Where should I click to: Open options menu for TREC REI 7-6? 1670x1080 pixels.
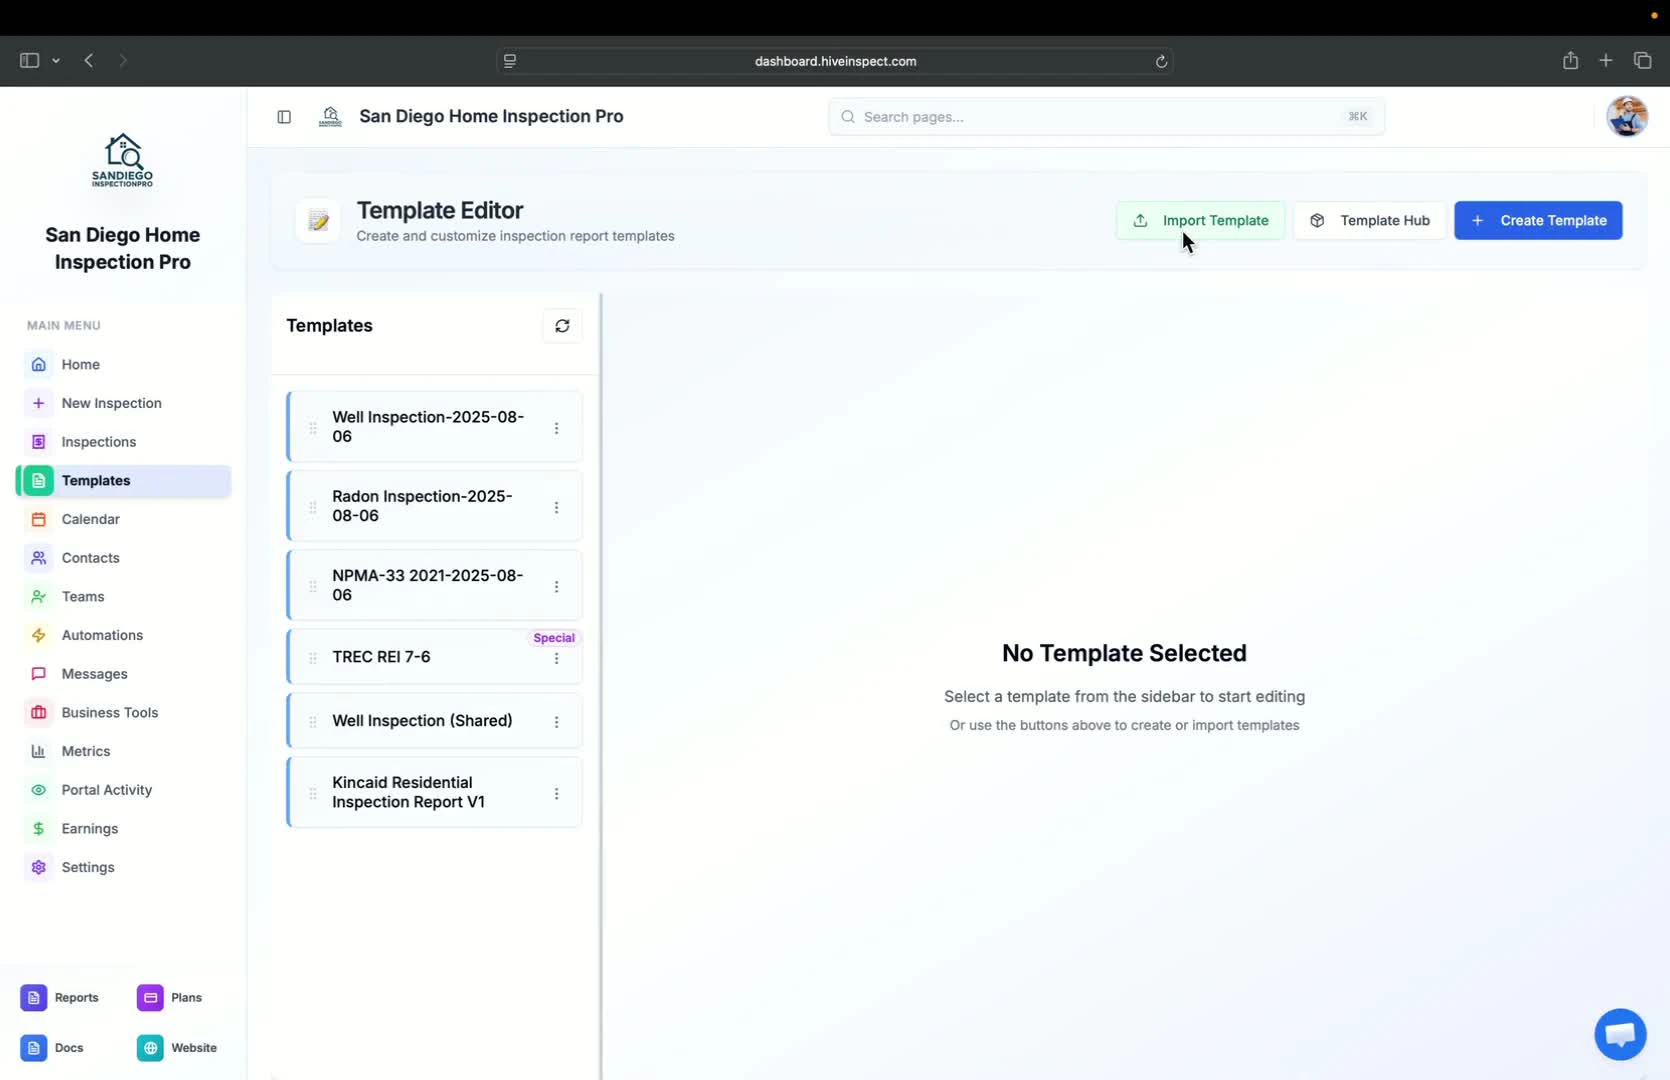(x=557, y=658)
